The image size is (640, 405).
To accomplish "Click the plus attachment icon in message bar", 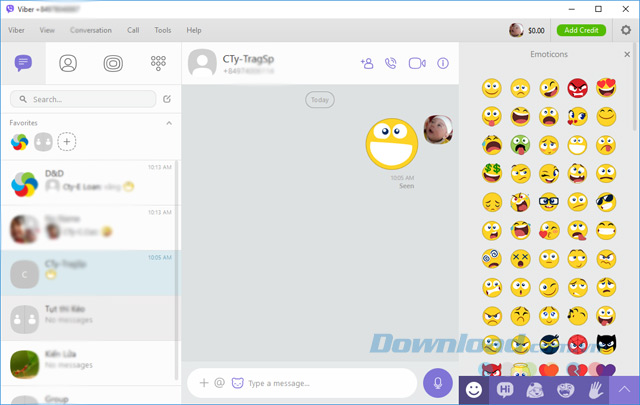I will (x=204, y=383).
